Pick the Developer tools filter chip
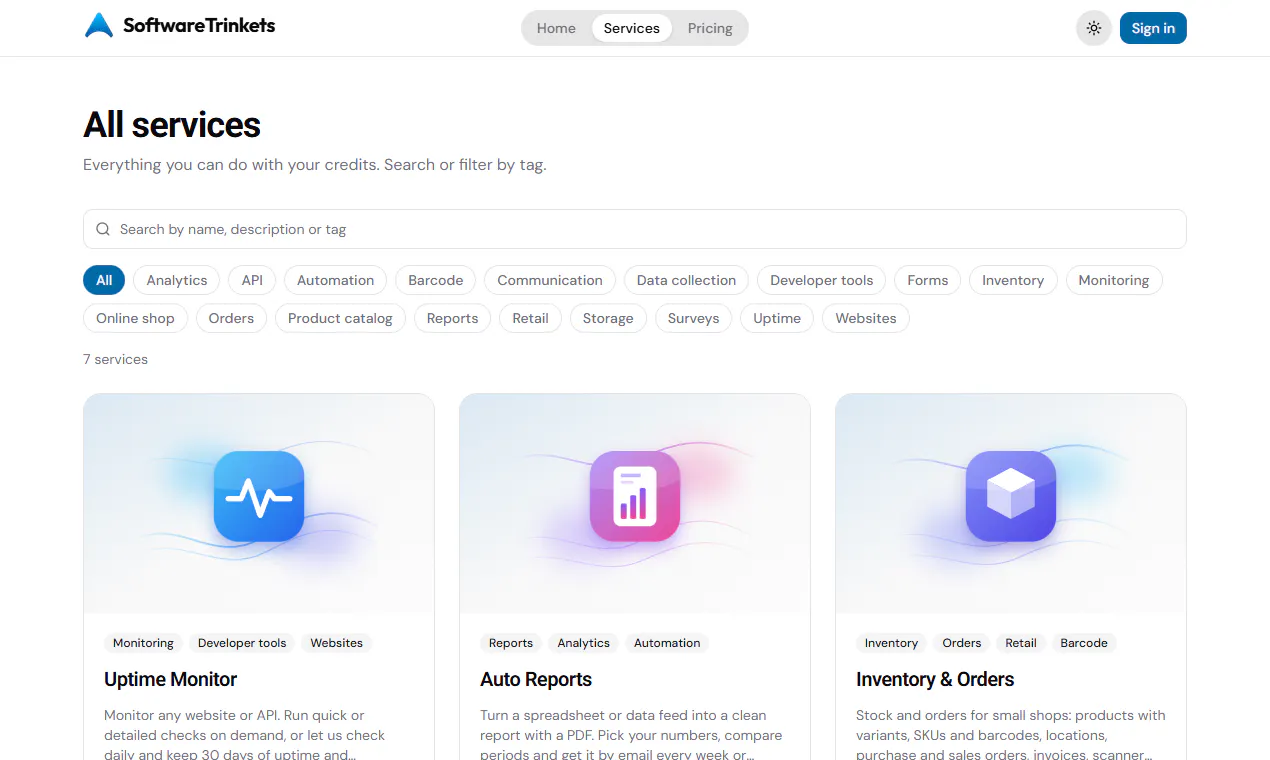This screenshot has height=760, width=1270. (822, 280)
